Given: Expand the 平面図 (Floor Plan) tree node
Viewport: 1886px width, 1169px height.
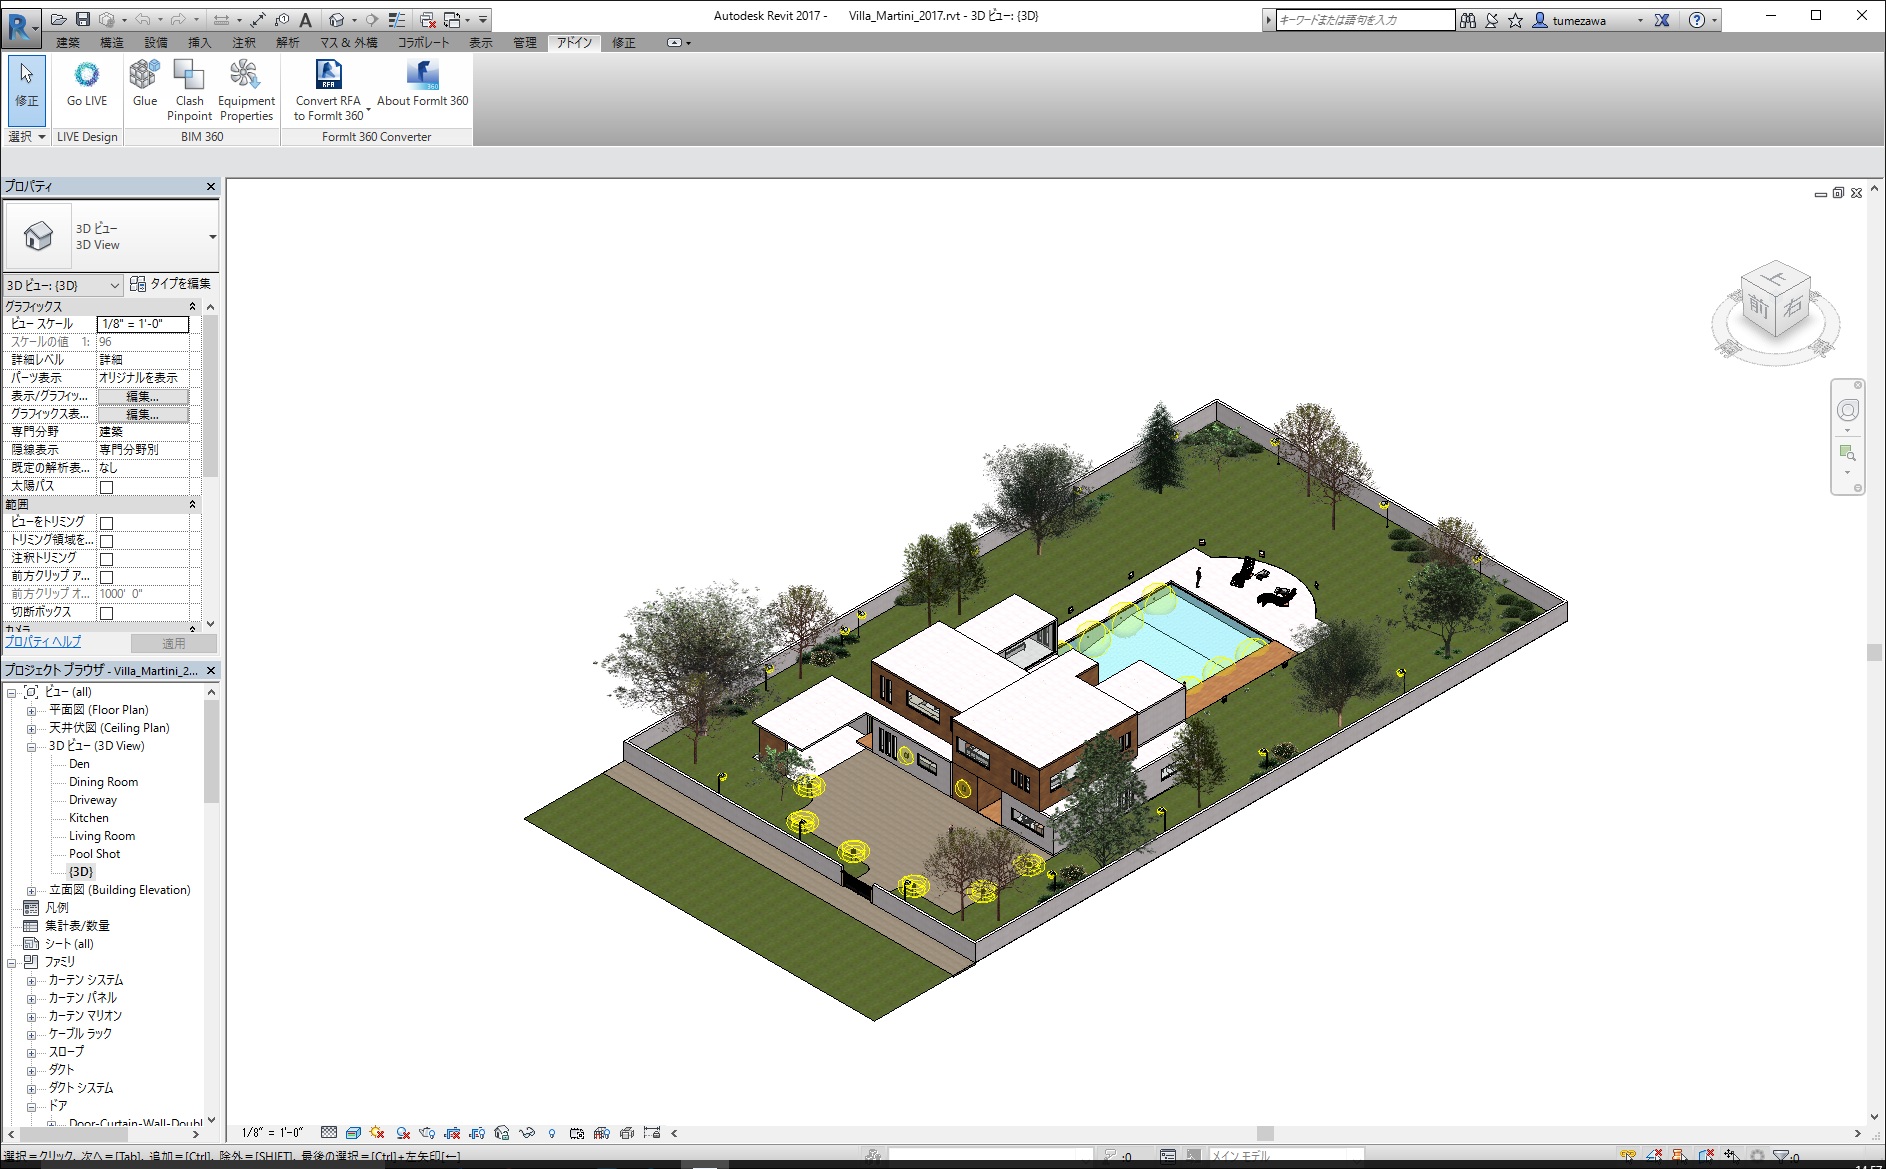Looking at the screenshot, I should coord(31,711).
